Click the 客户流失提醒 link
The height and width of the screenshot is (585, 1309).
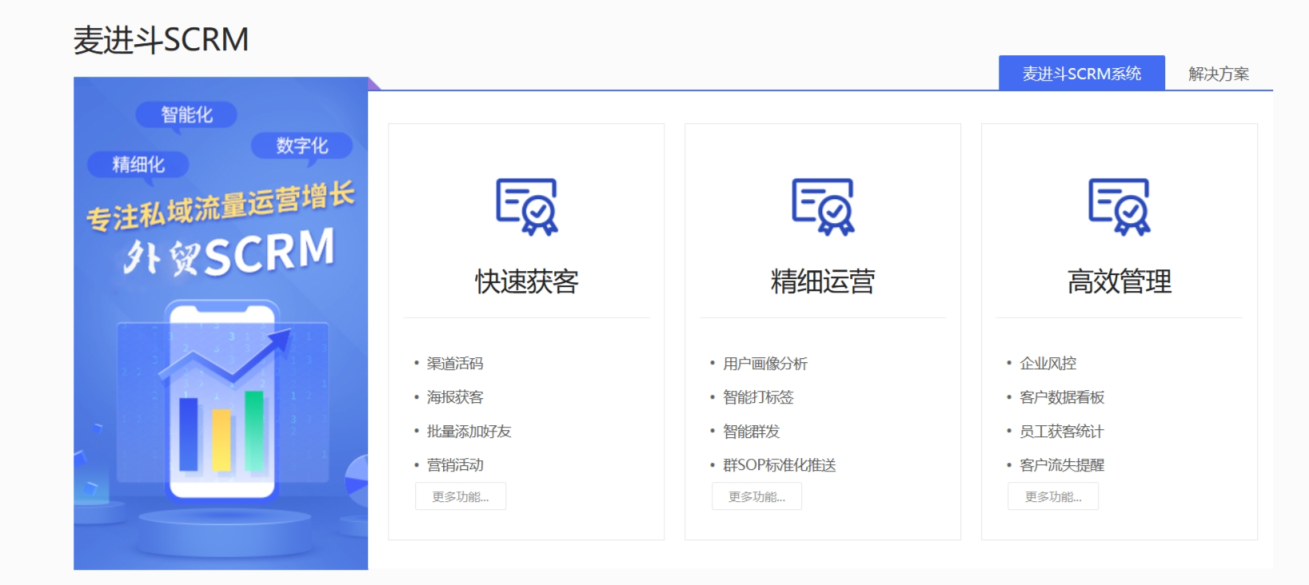point(1062,465)
